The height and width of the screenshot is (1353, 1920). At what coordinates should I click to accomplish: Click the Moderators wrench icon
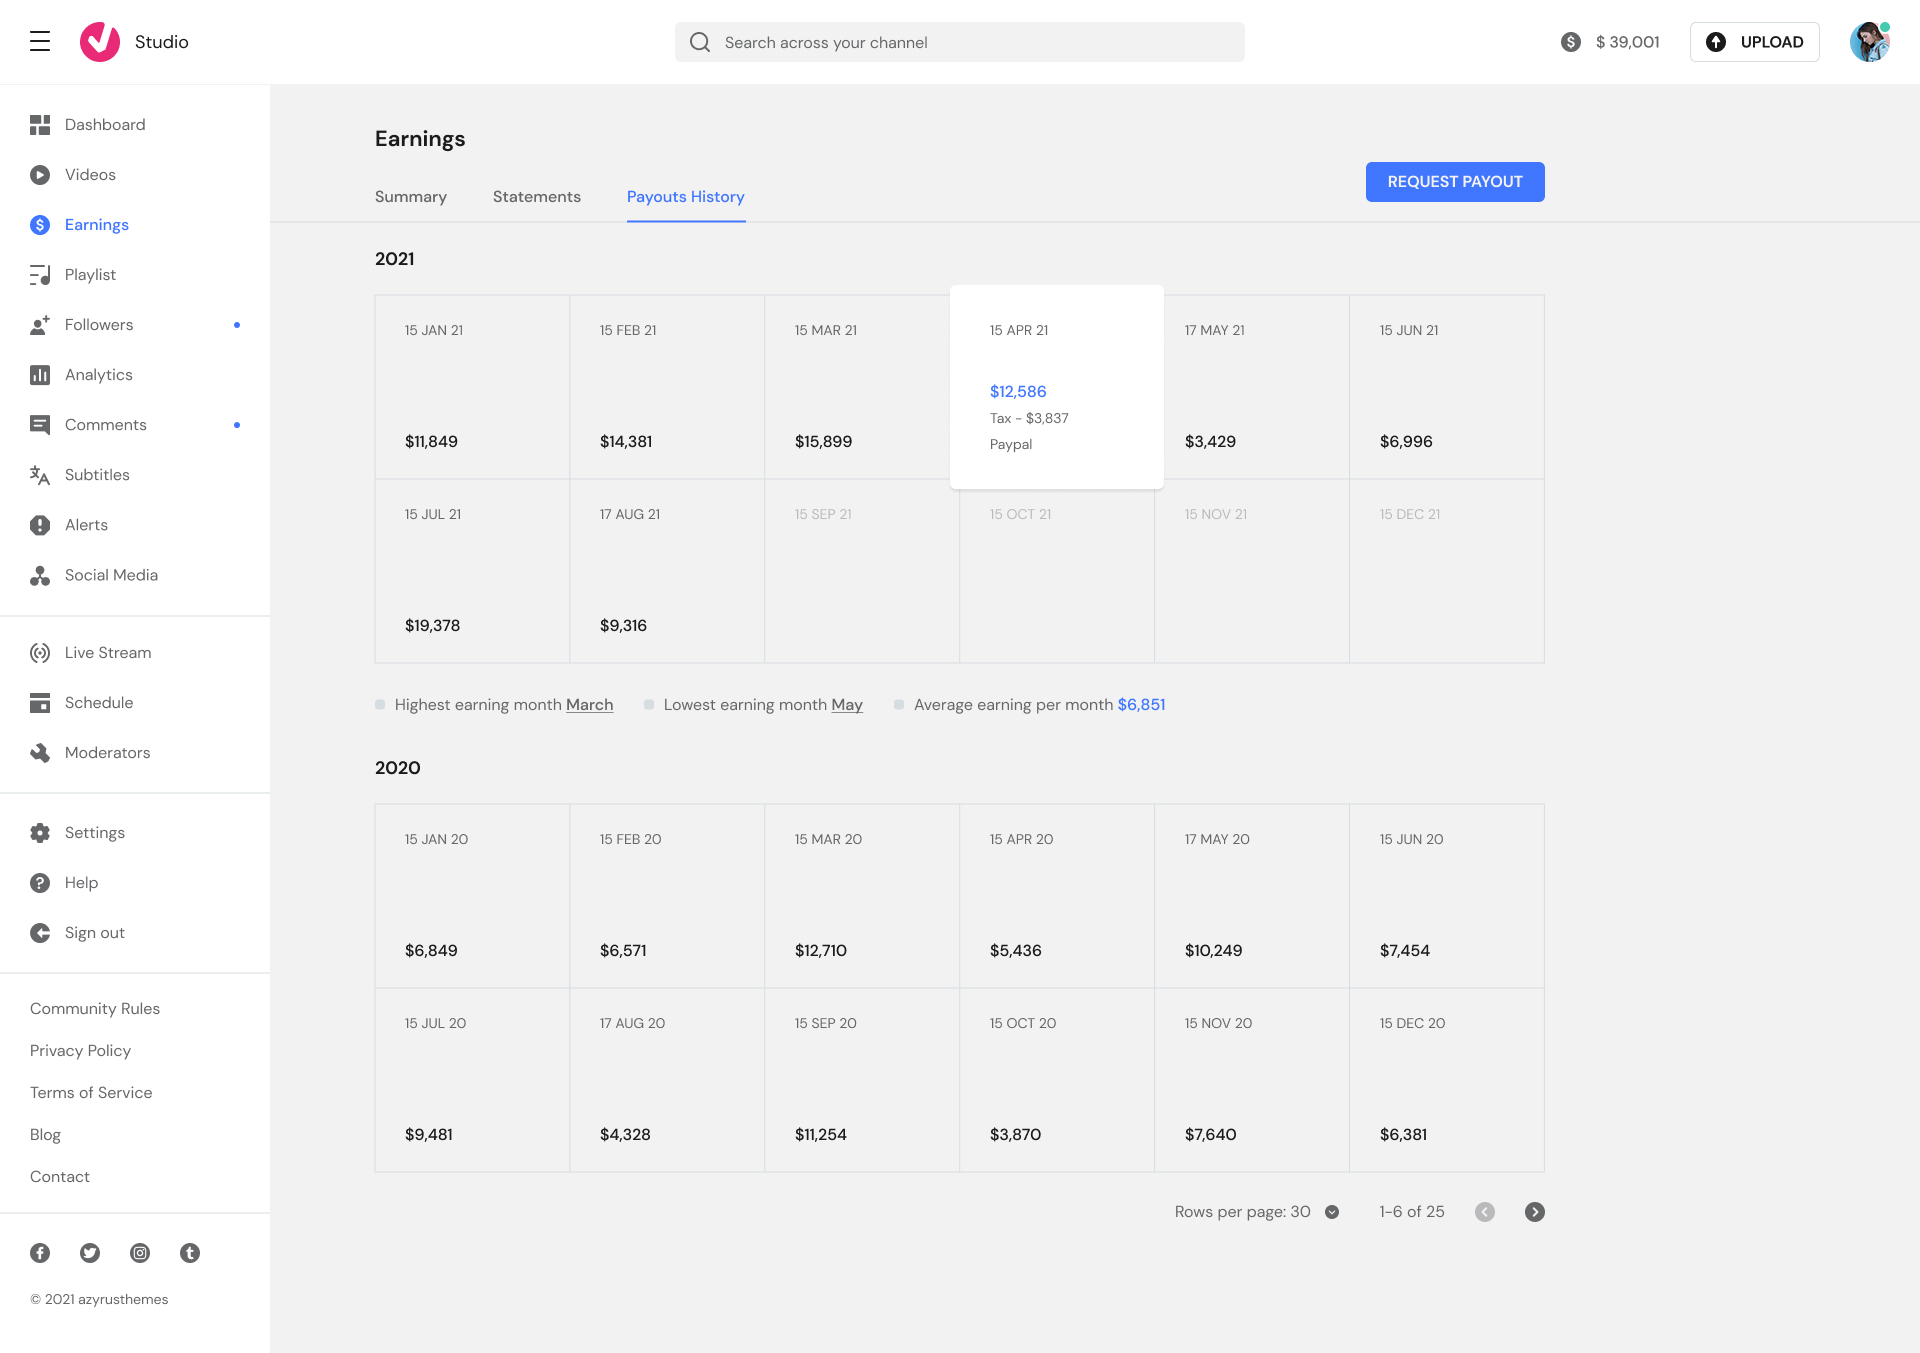pyautogui.click(x=40, y=753)
